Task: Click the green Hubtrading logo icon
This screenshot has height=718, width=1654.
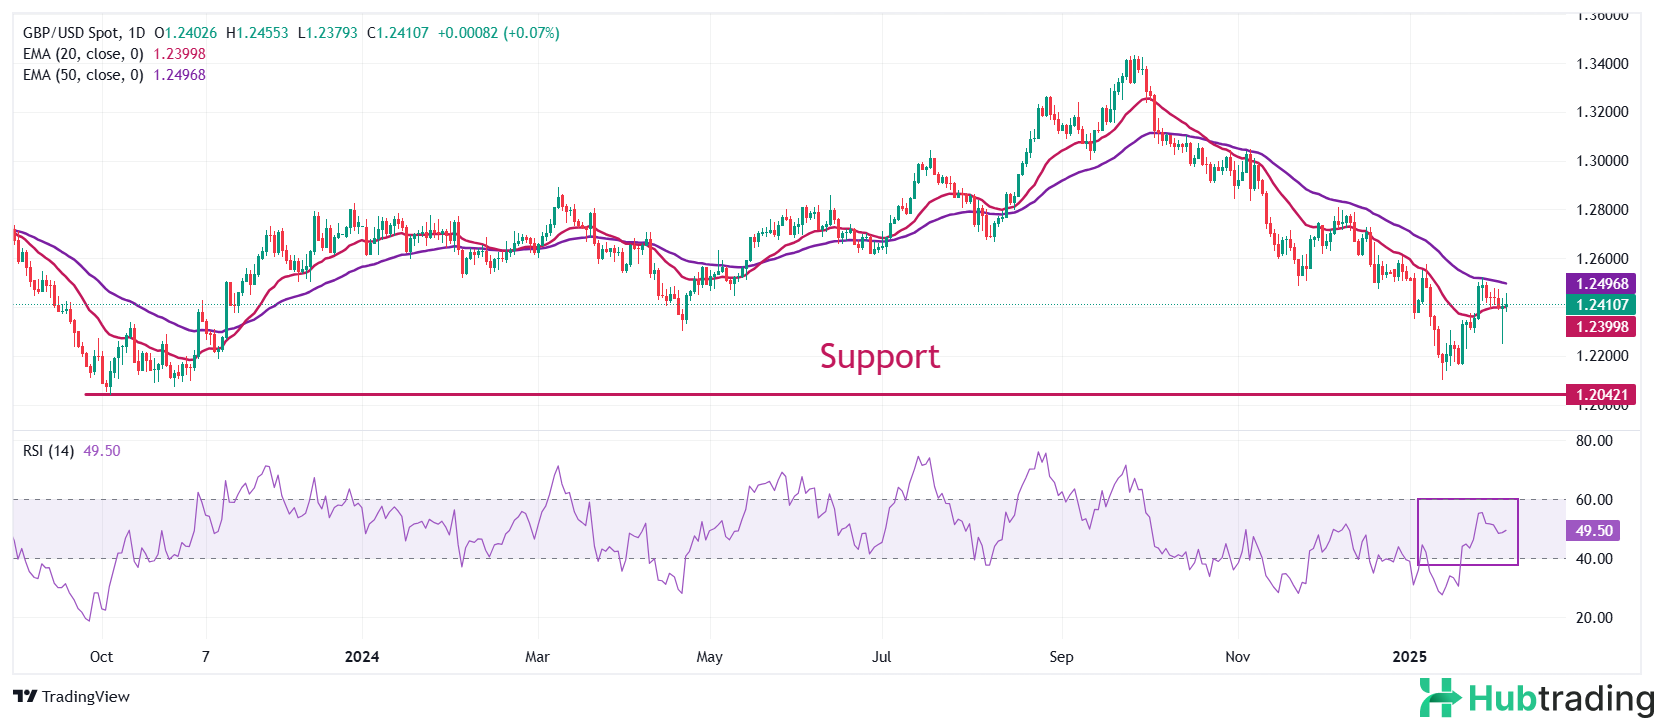Action: (1440, 698)
